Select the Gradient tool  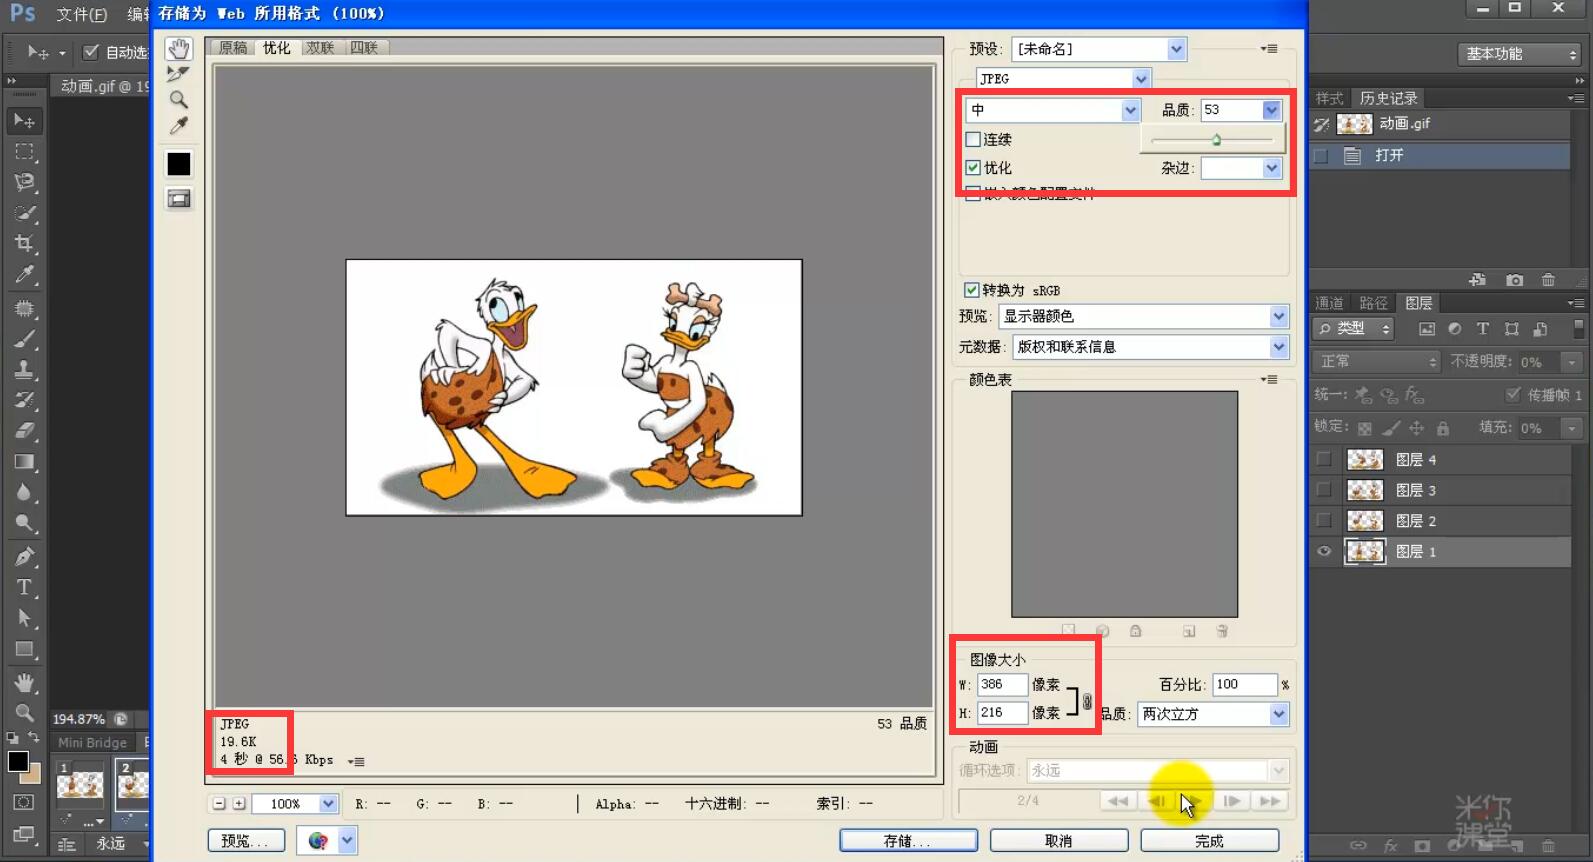(x=24, y=462)
